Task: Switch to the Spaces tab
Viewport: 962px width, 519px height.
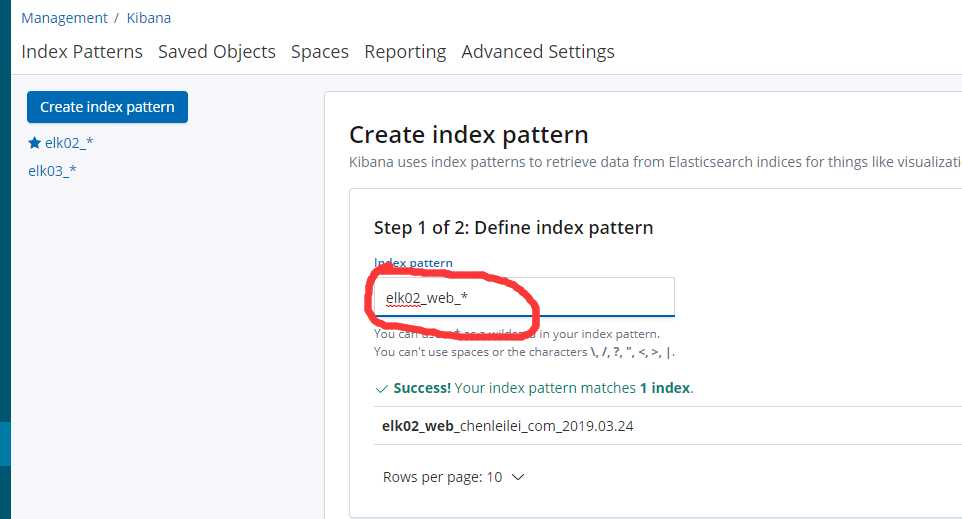Action: tap(320, 52)
